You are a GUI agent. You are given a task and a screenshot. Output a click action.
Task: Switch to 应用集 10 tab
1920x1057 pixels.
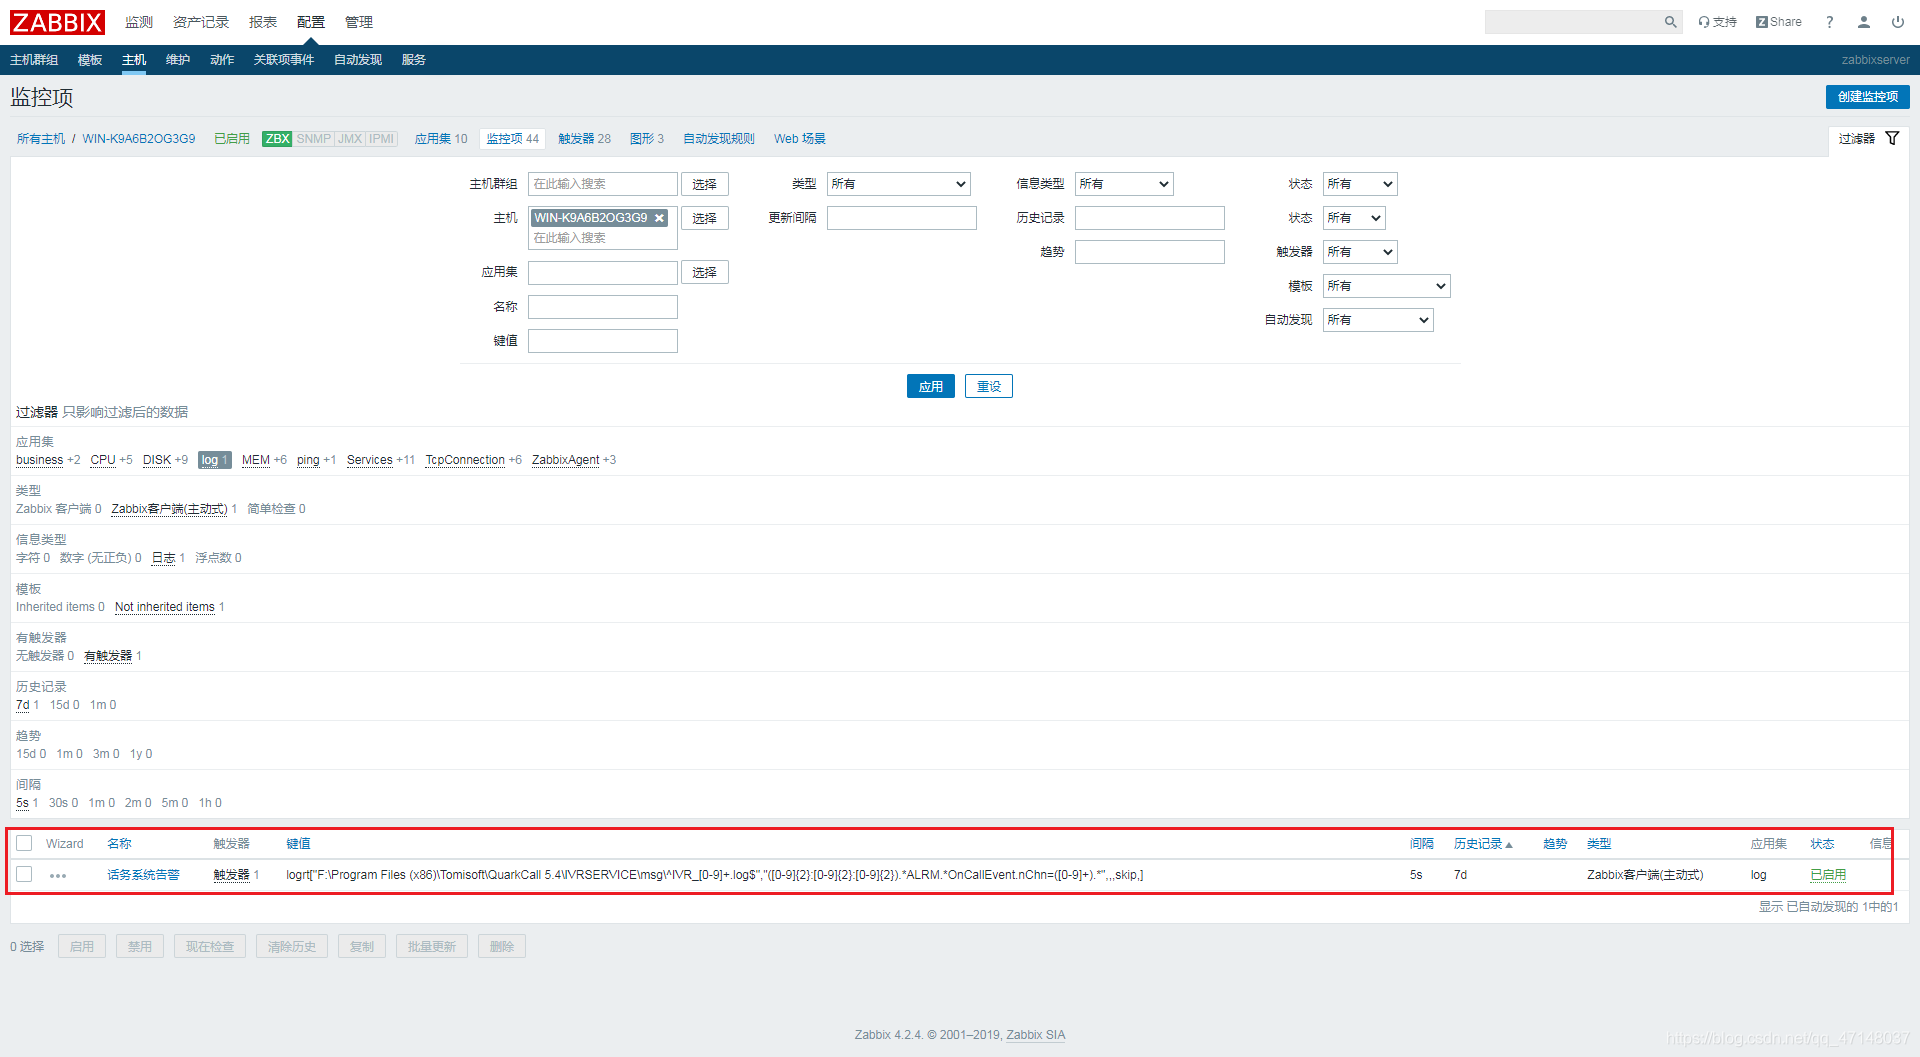pos(441,139)
